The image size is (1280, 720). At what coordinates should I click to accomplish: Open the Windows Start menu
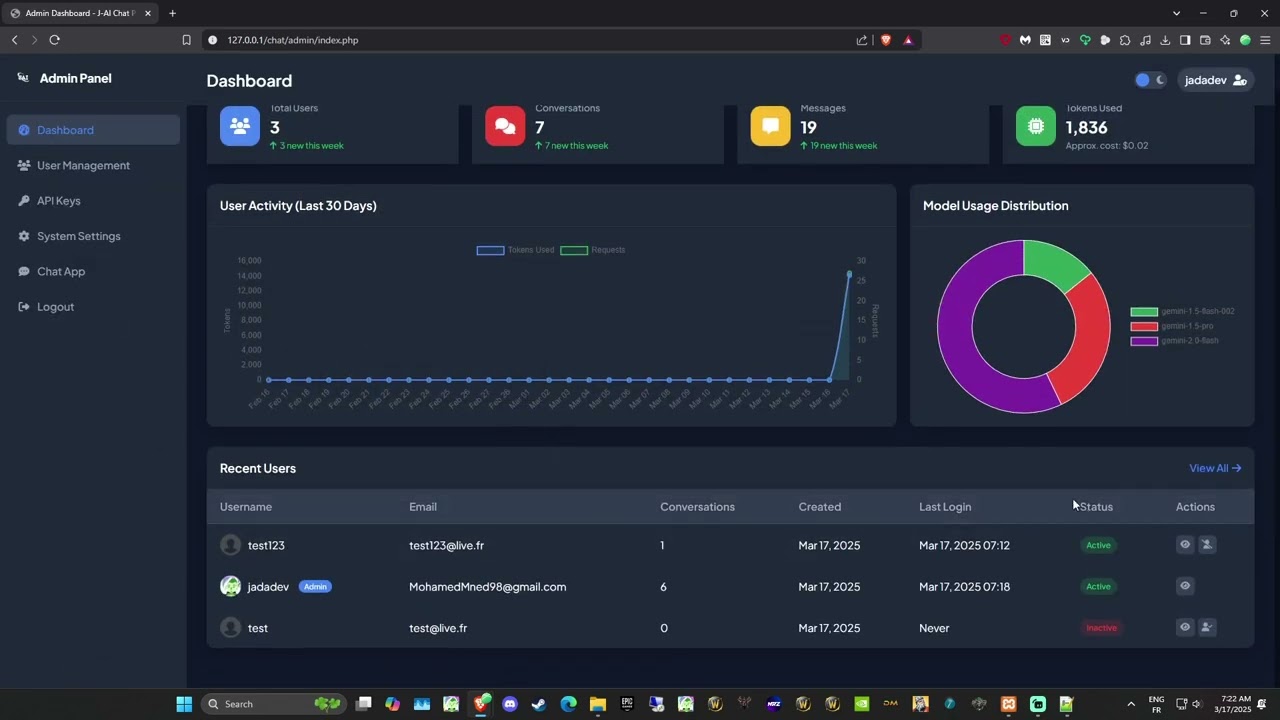click(x=184, y=704)
